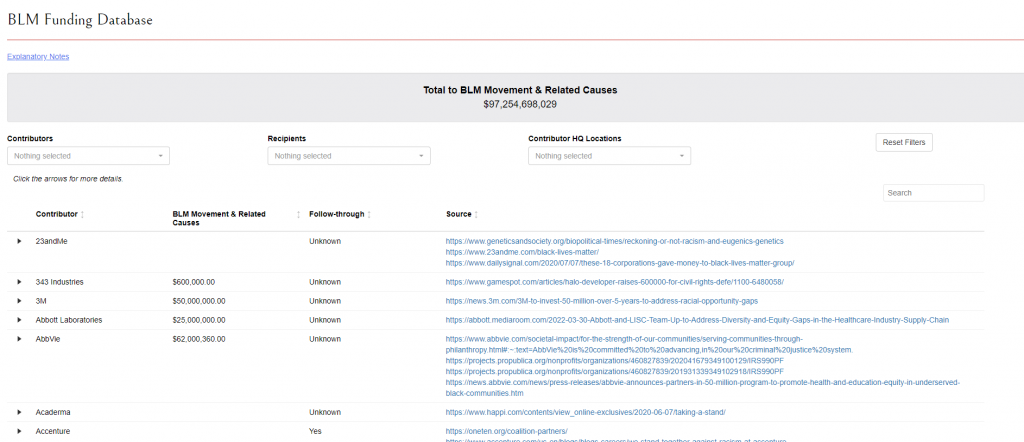Expand the 3M row details arrow
This screenshot has width=1024, height=442.
(x=20, y=301)
